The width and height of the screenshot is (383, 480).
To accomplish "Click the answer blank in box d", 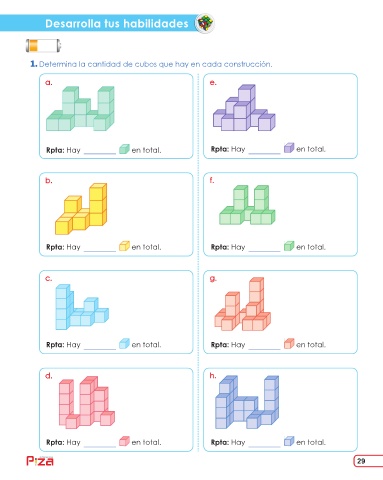I will (x=100, y=445).
